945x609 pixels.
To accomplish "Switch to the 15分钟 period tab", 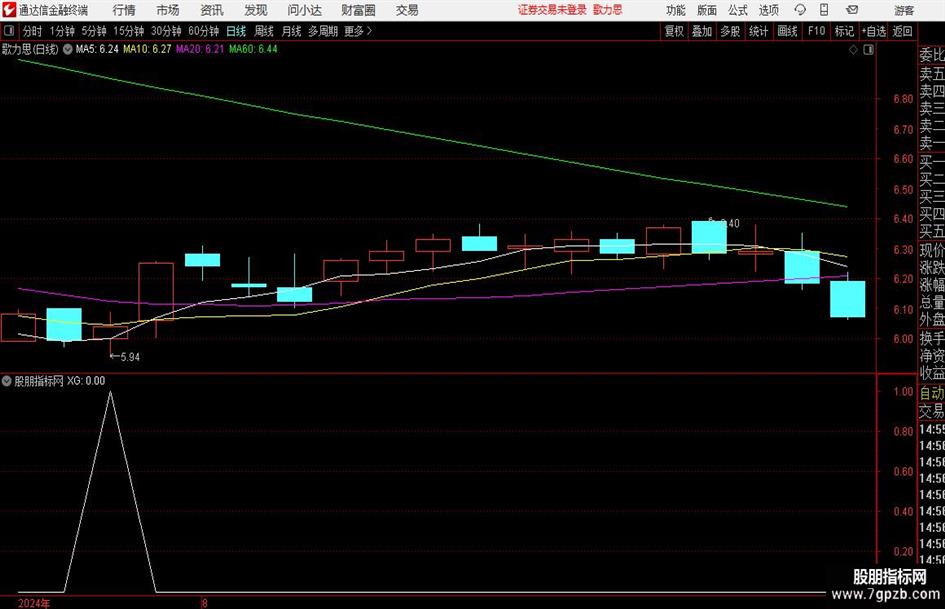I will click(x=129, y=31).
